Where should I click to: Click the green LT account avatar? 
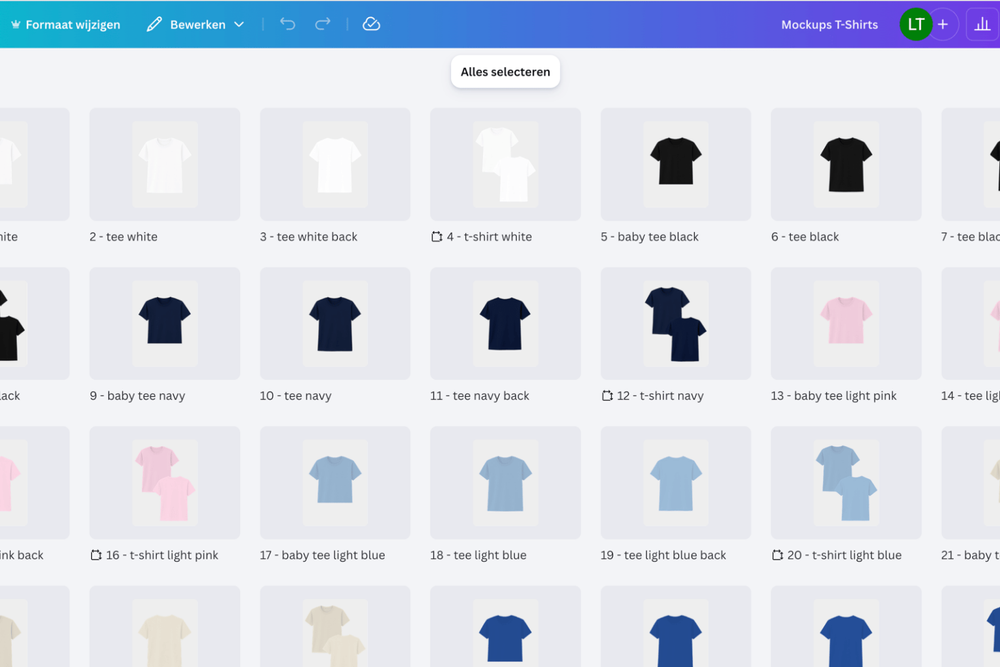916,24
